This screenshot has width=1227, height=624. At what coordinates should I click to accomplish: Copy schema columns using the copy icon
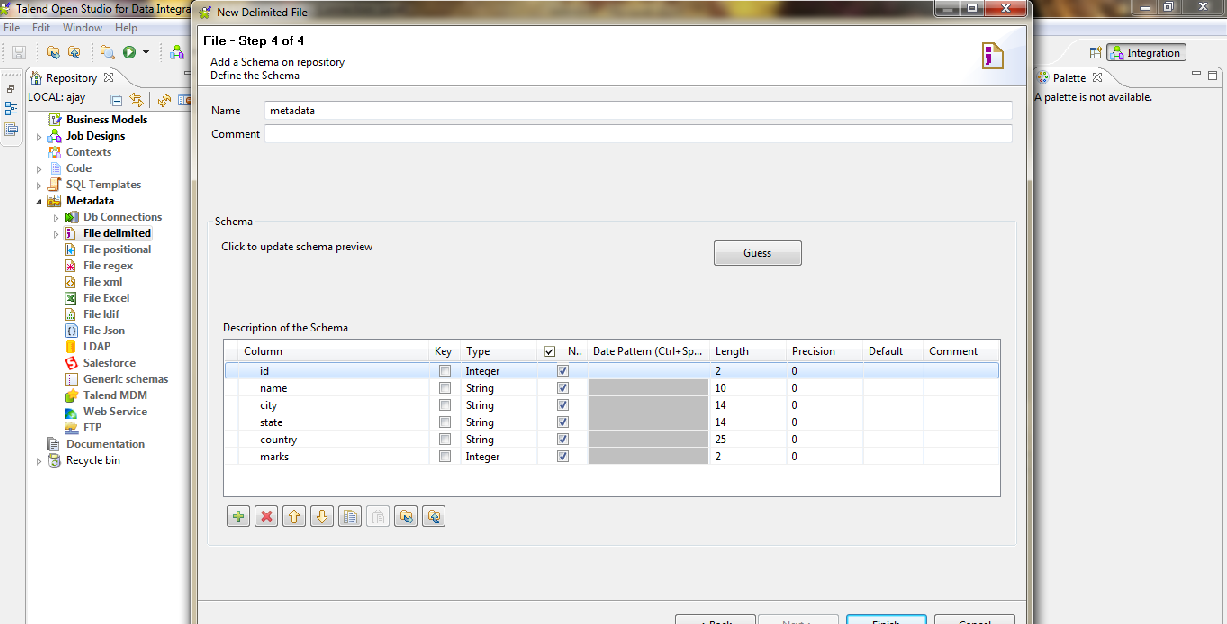(x=349, y=516)
